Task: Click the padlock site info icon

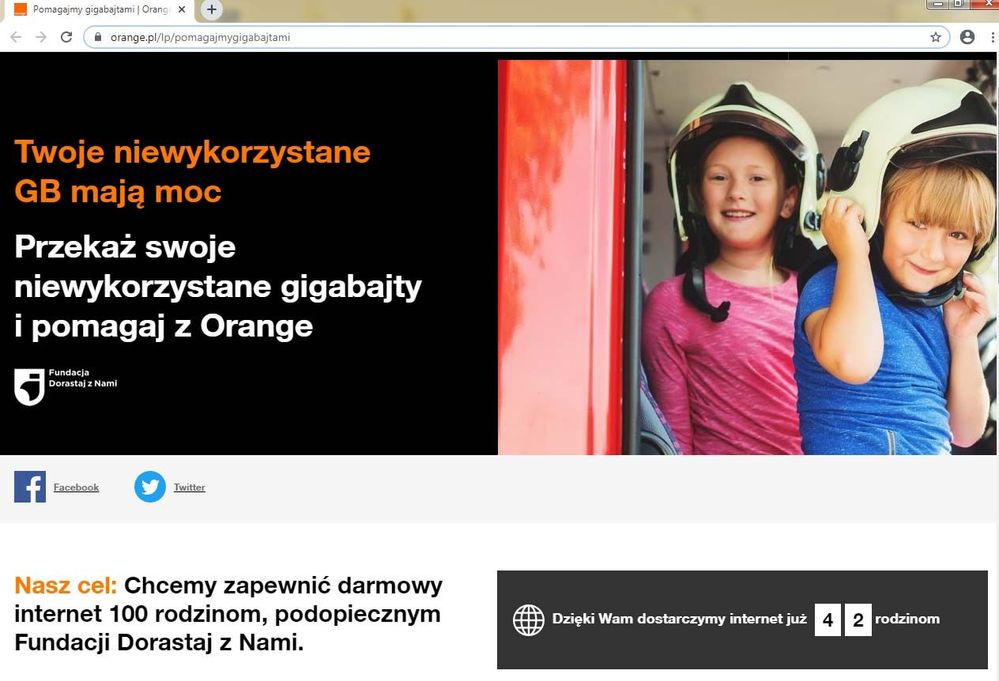Action: (97, 37)
